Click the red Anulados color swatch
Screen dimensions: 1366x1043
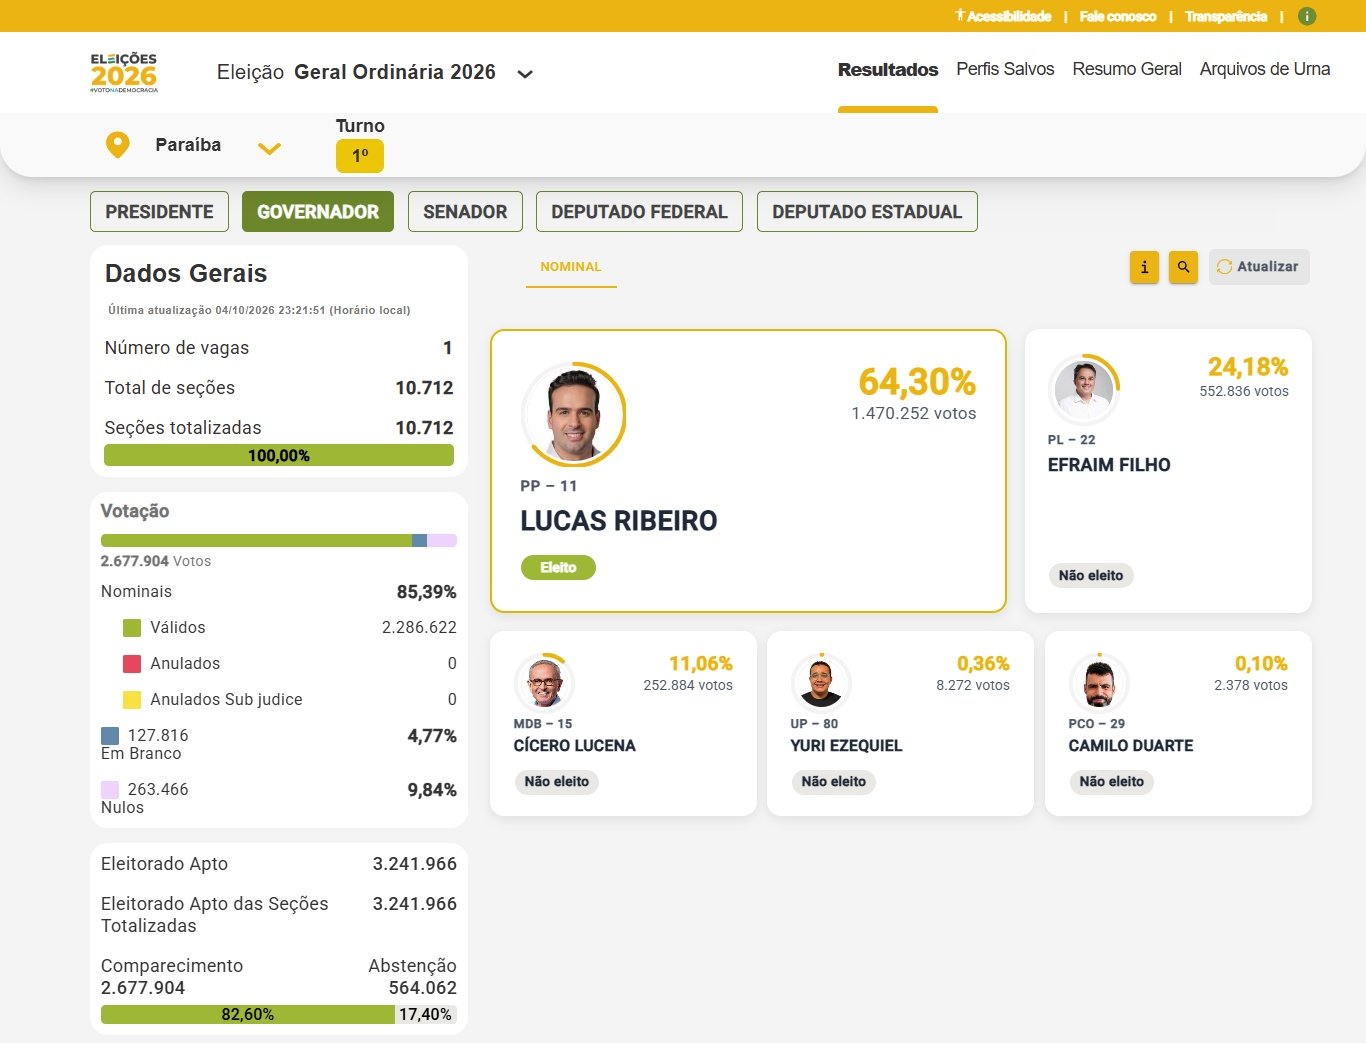click(x=132, y=664)
